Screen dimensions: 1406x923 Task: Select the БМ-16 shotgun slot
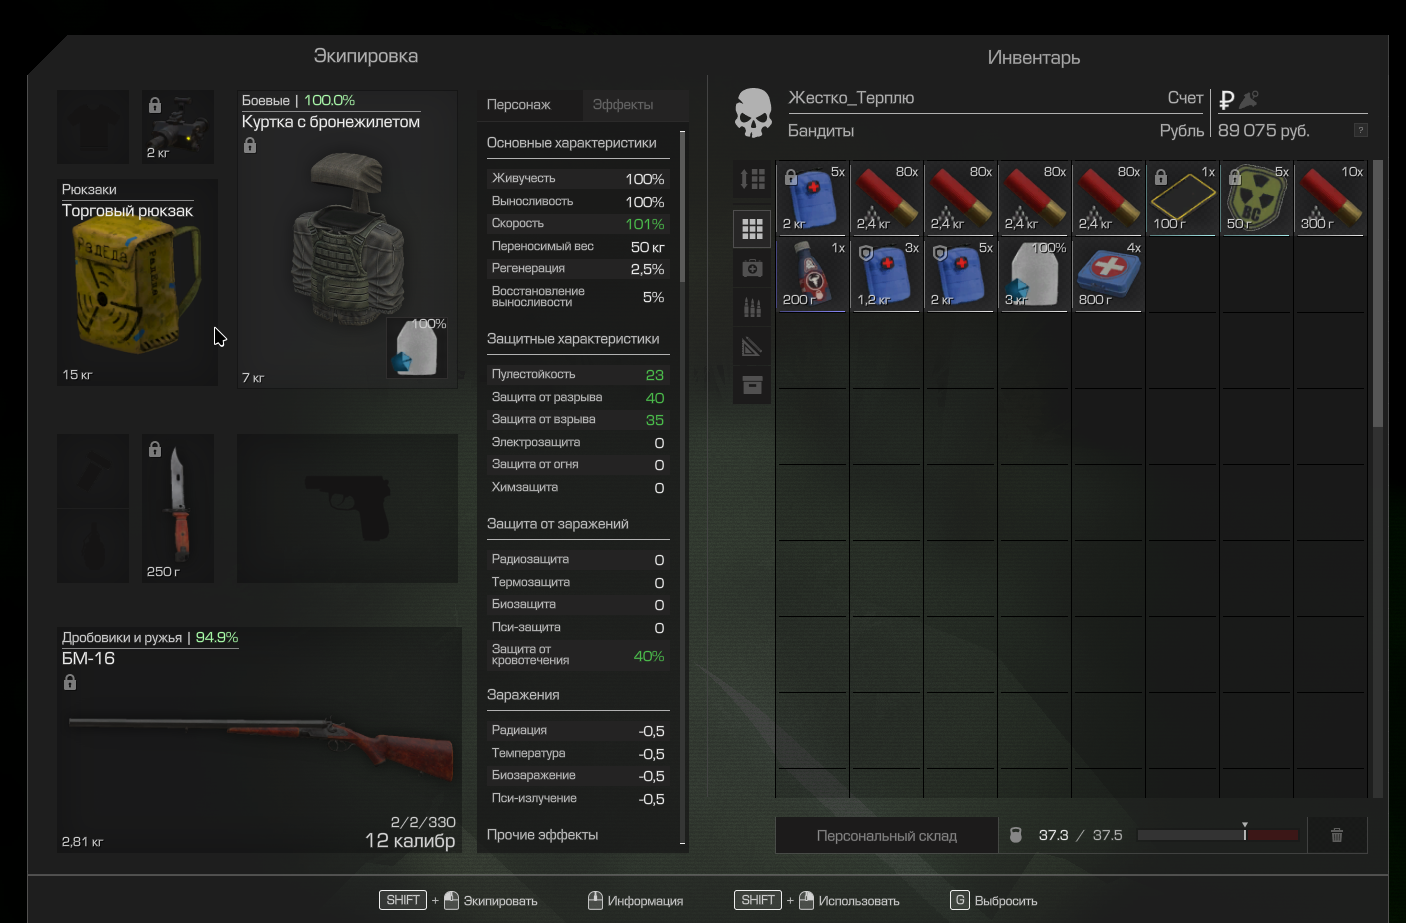[258, 740]
